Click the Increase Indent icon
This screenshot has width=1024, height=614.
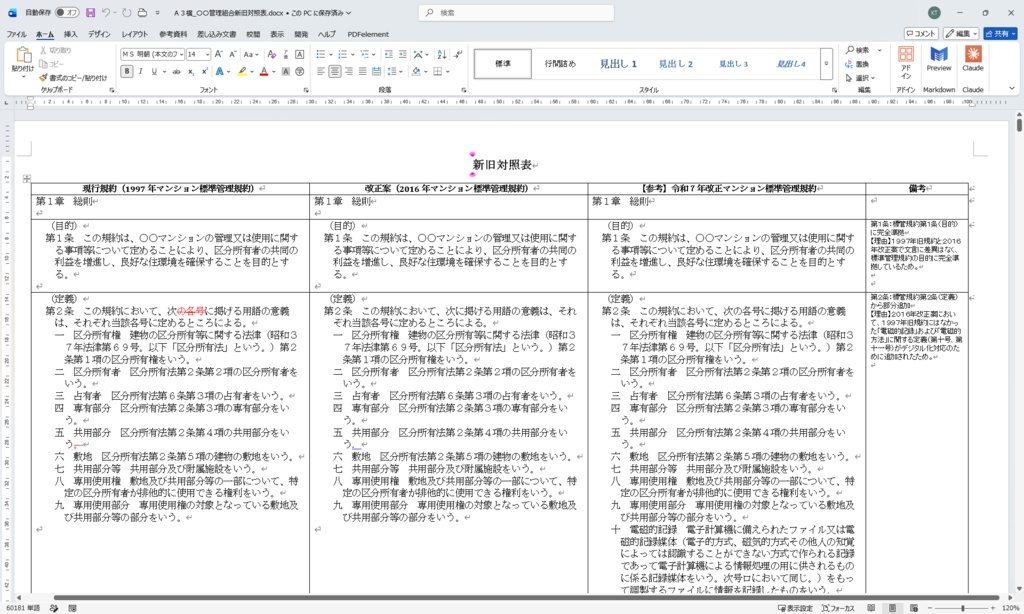pos(402,54)
